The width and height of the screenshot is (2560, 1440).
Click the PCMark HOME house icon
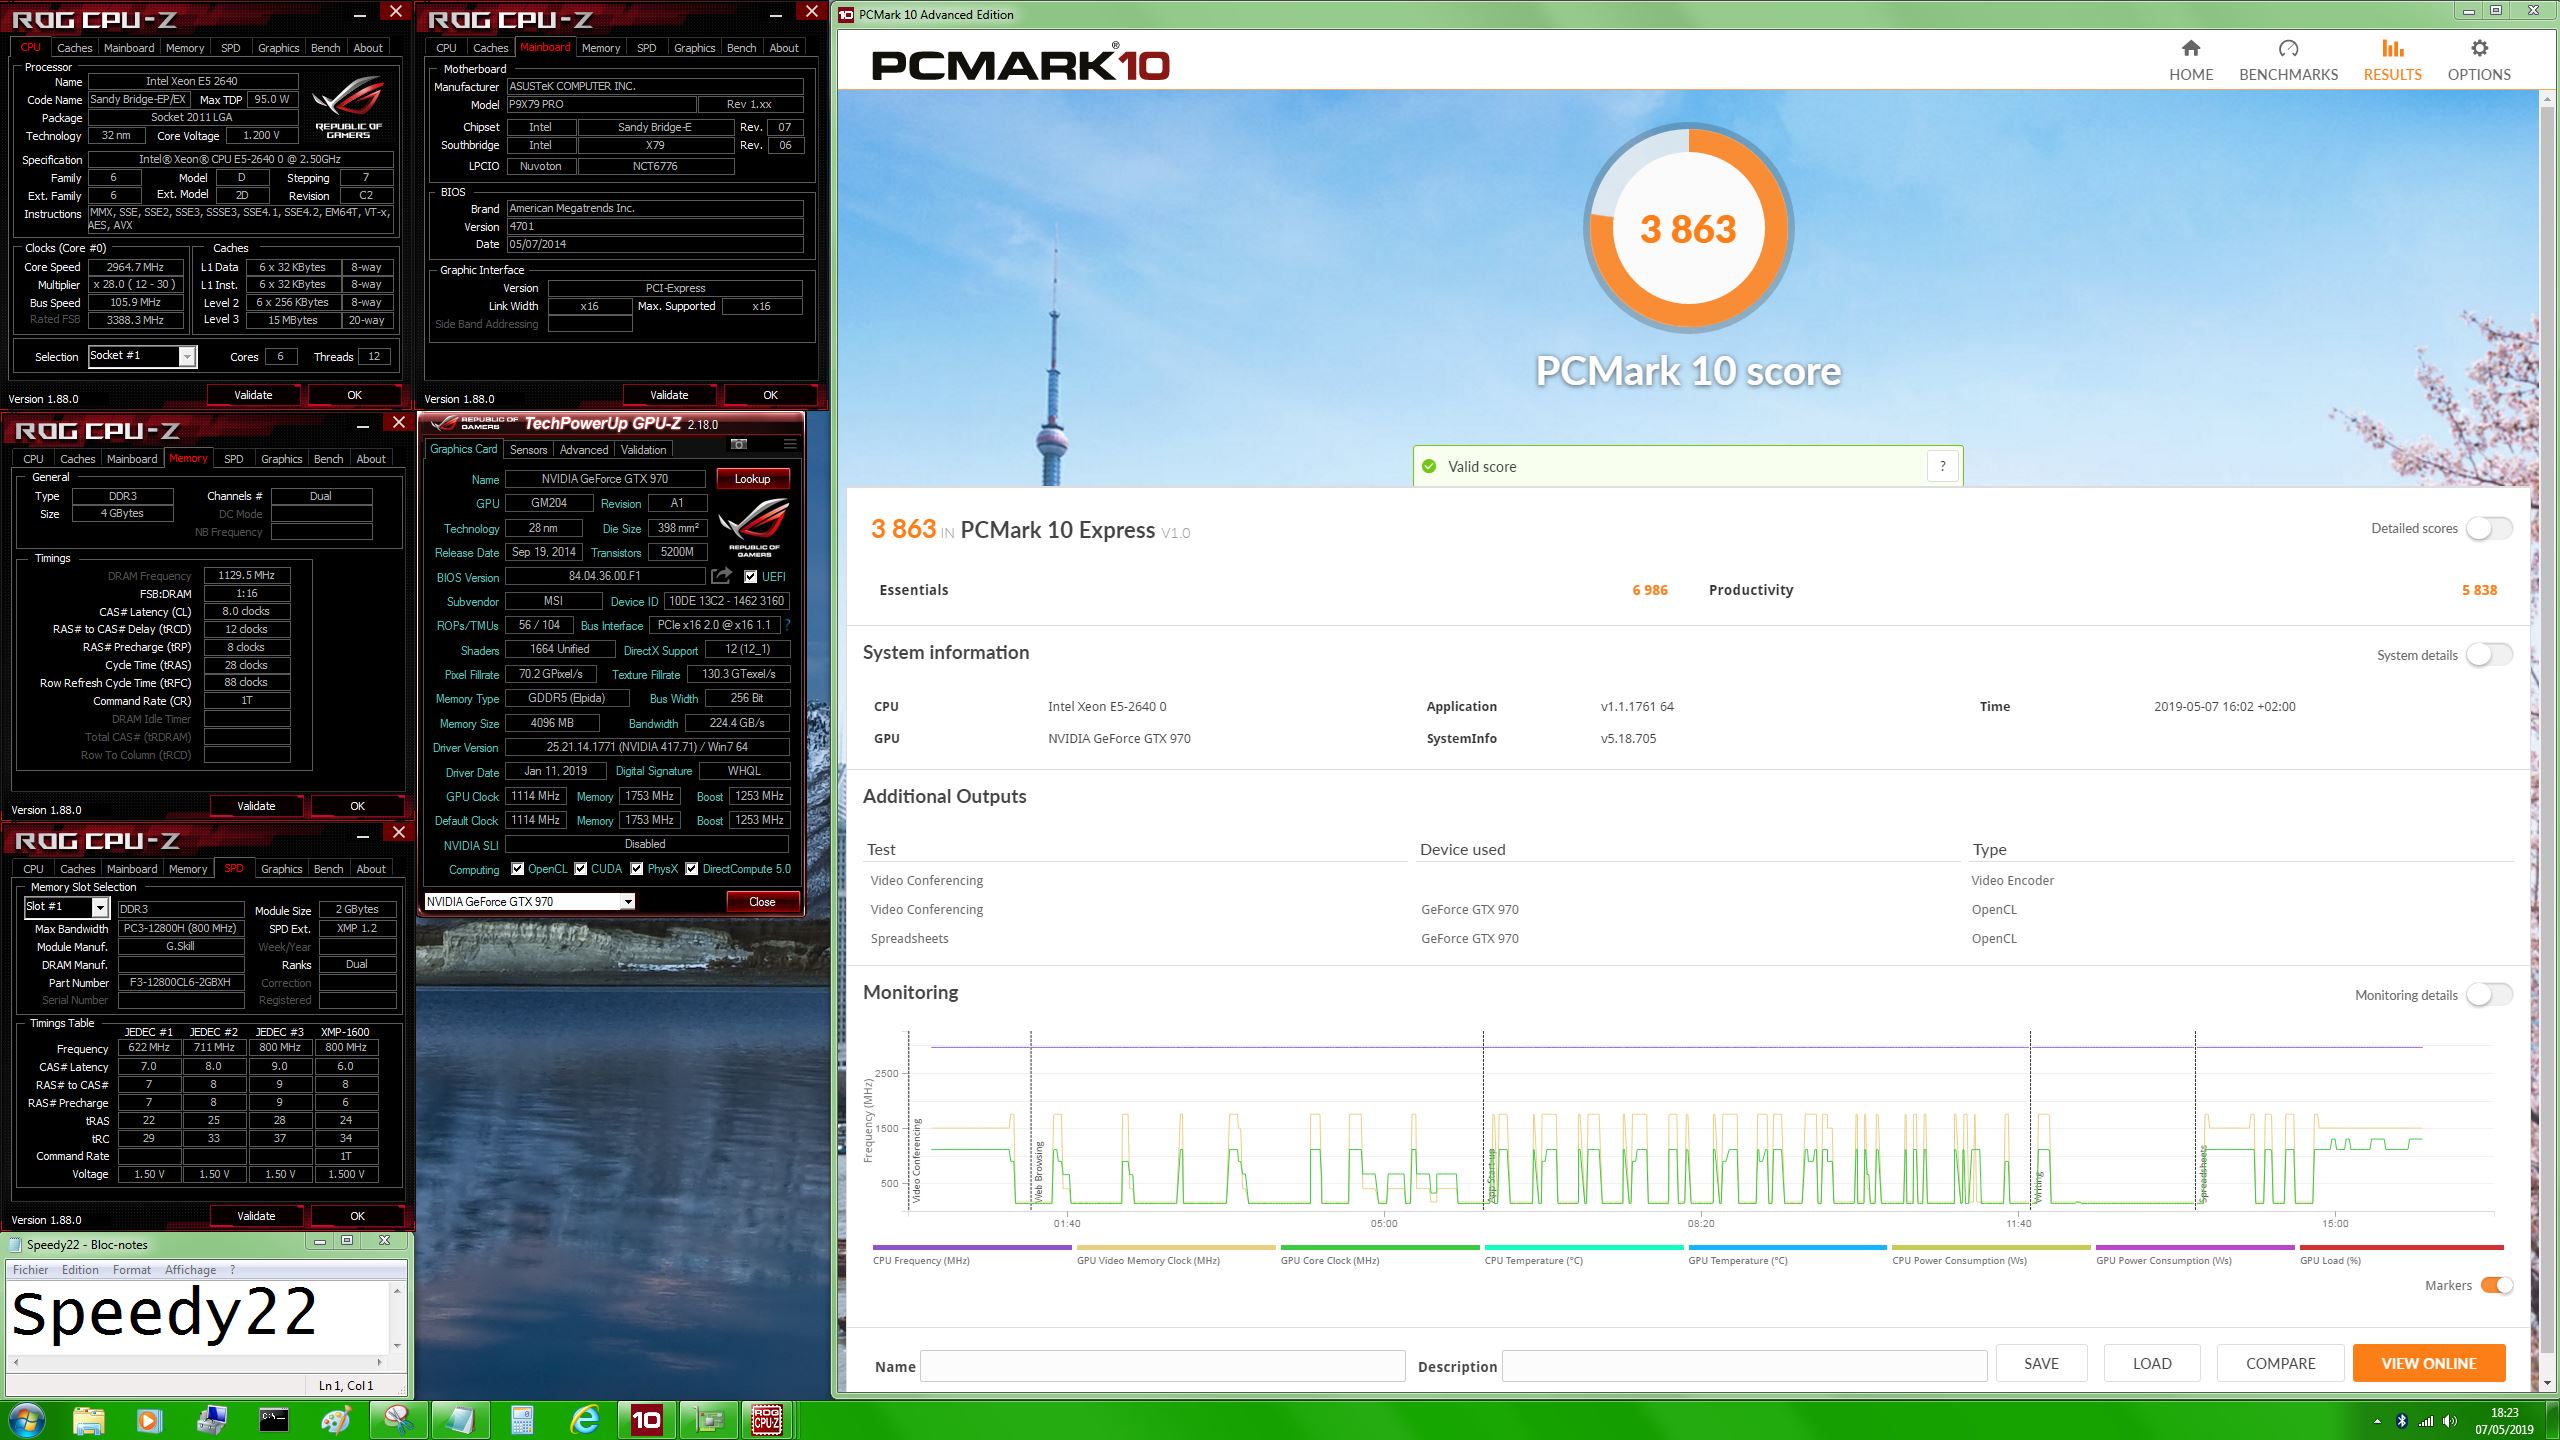coord(2190,48)
